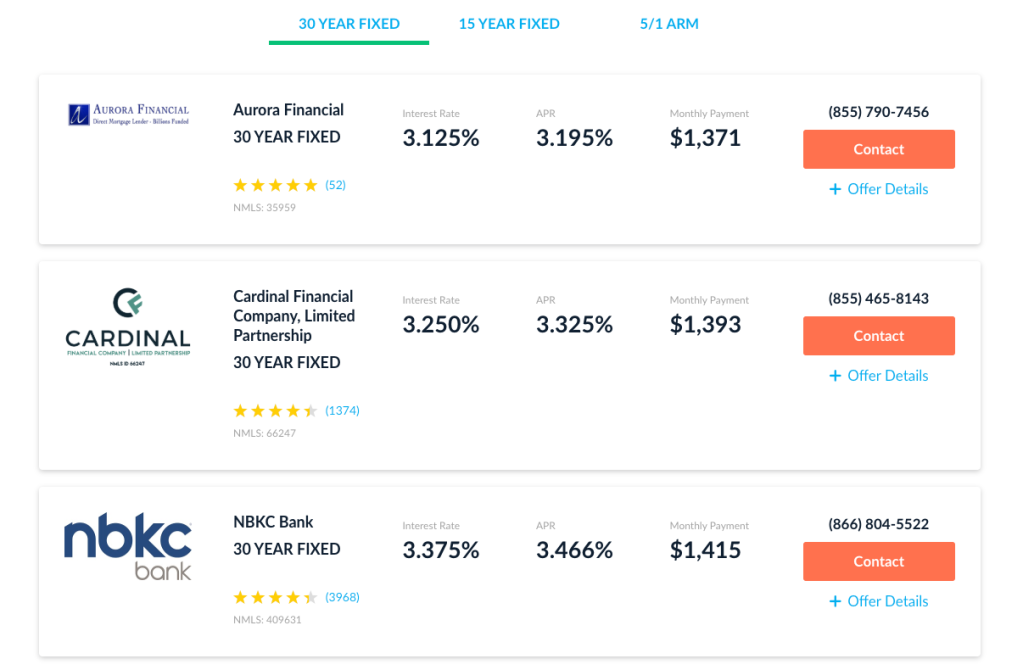Click NBKC Bank's star rating

pyautogui.click(x=275, y=598)
